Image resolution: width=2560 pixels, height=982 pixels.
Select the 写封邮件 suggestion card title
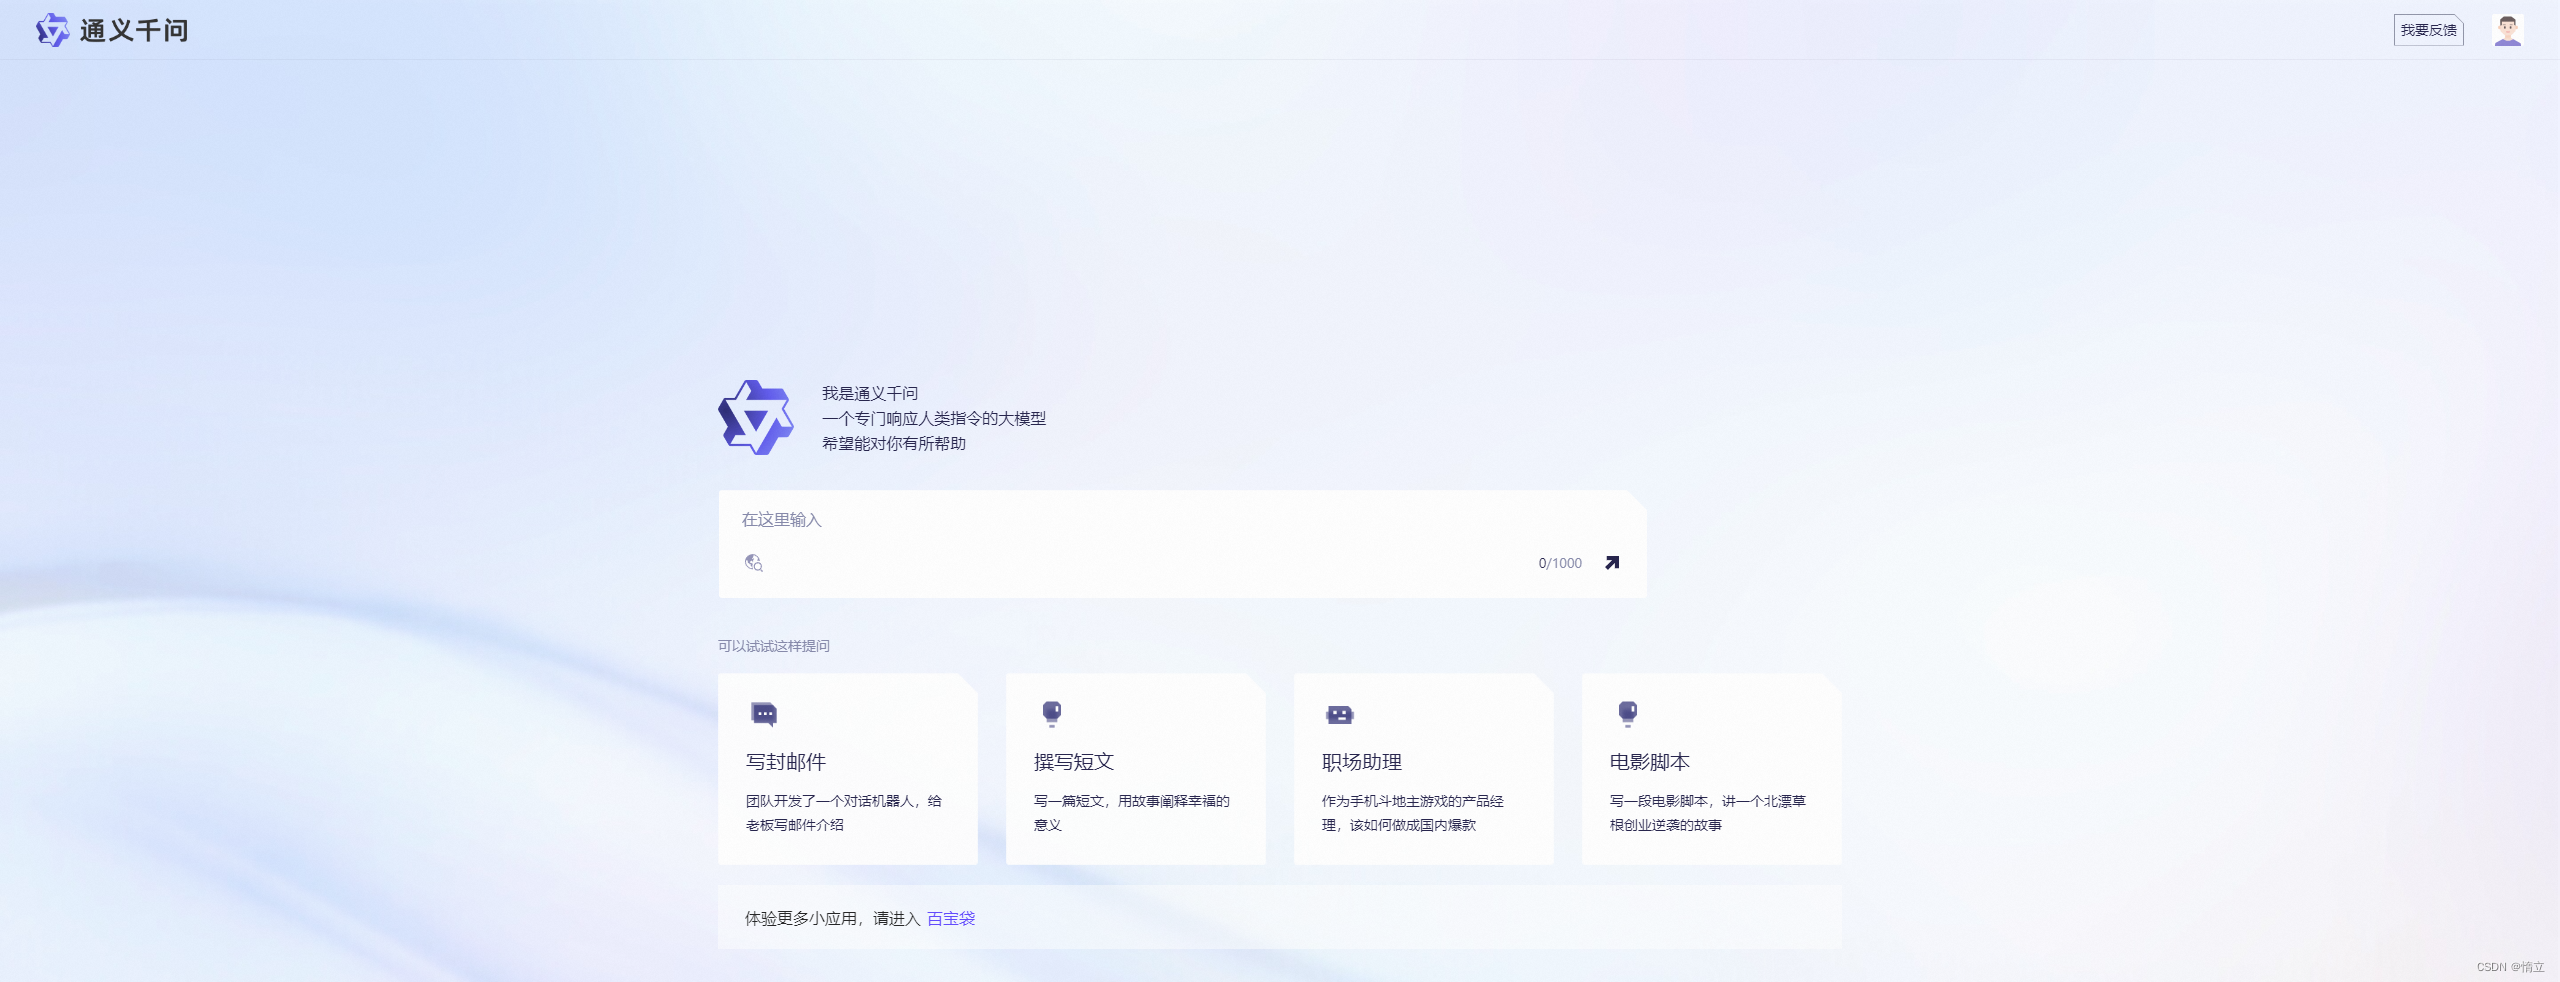[786, 762]
